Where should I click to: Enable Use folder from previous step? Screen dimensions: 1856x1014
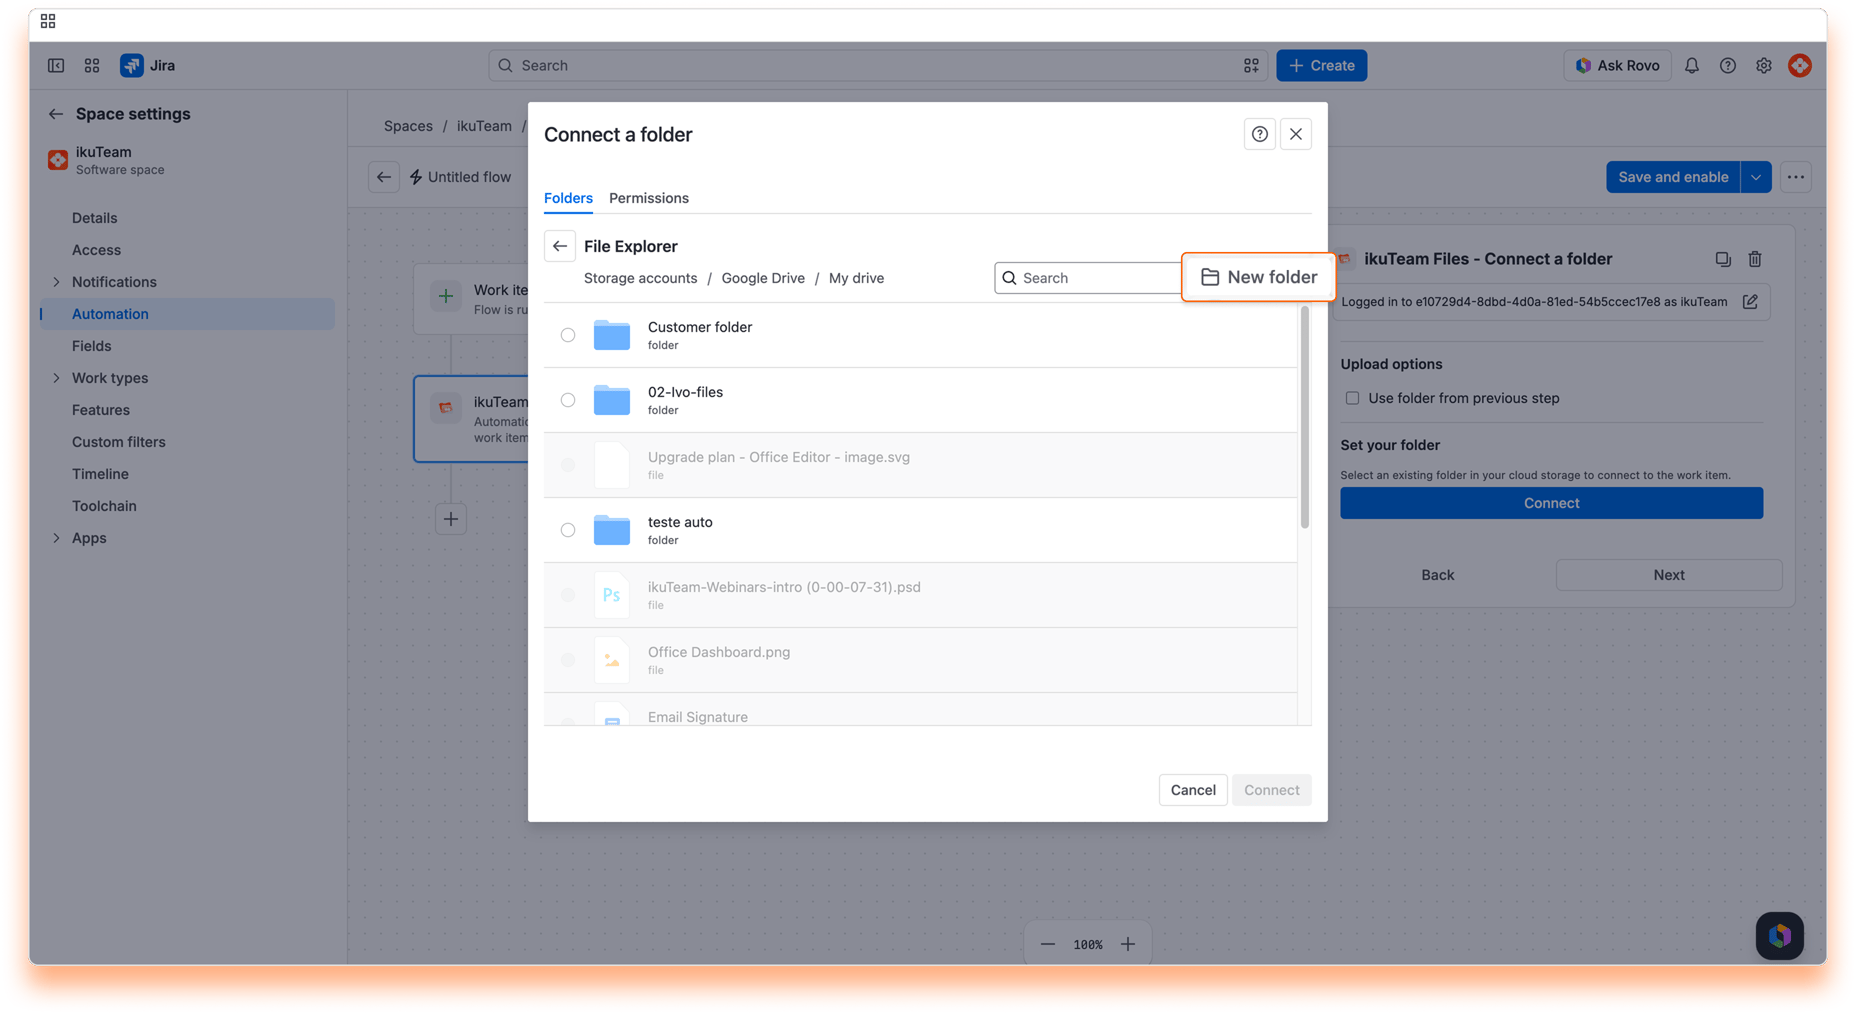(1352, 398)
